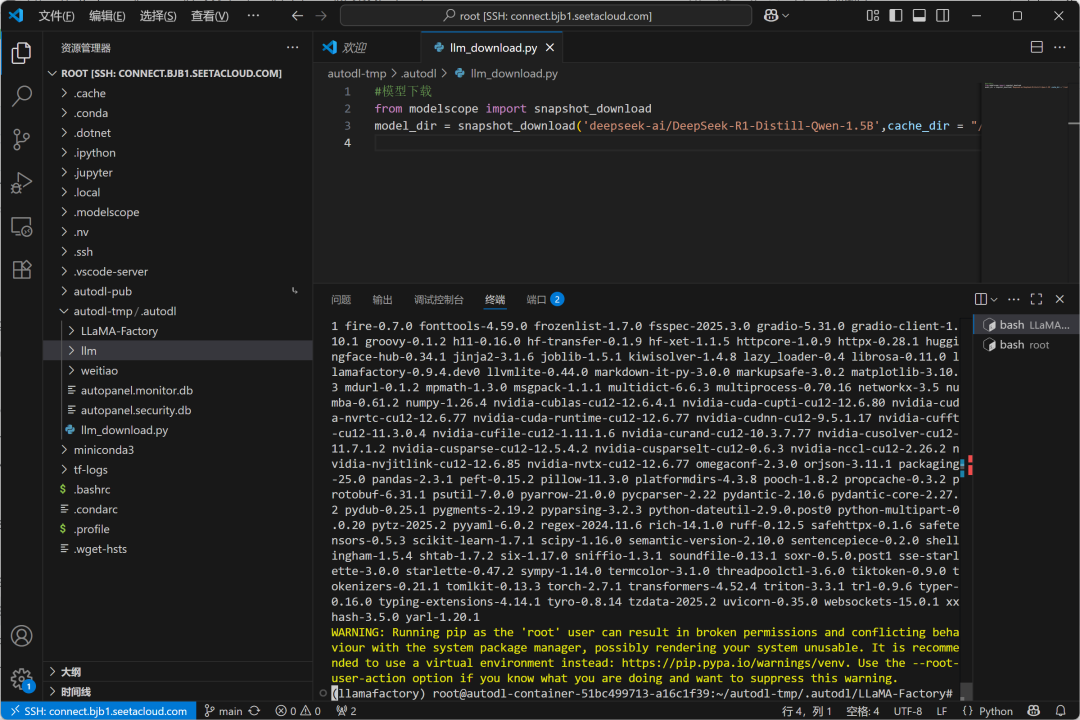Expand the 大纲 outline section

click(178, 672)
